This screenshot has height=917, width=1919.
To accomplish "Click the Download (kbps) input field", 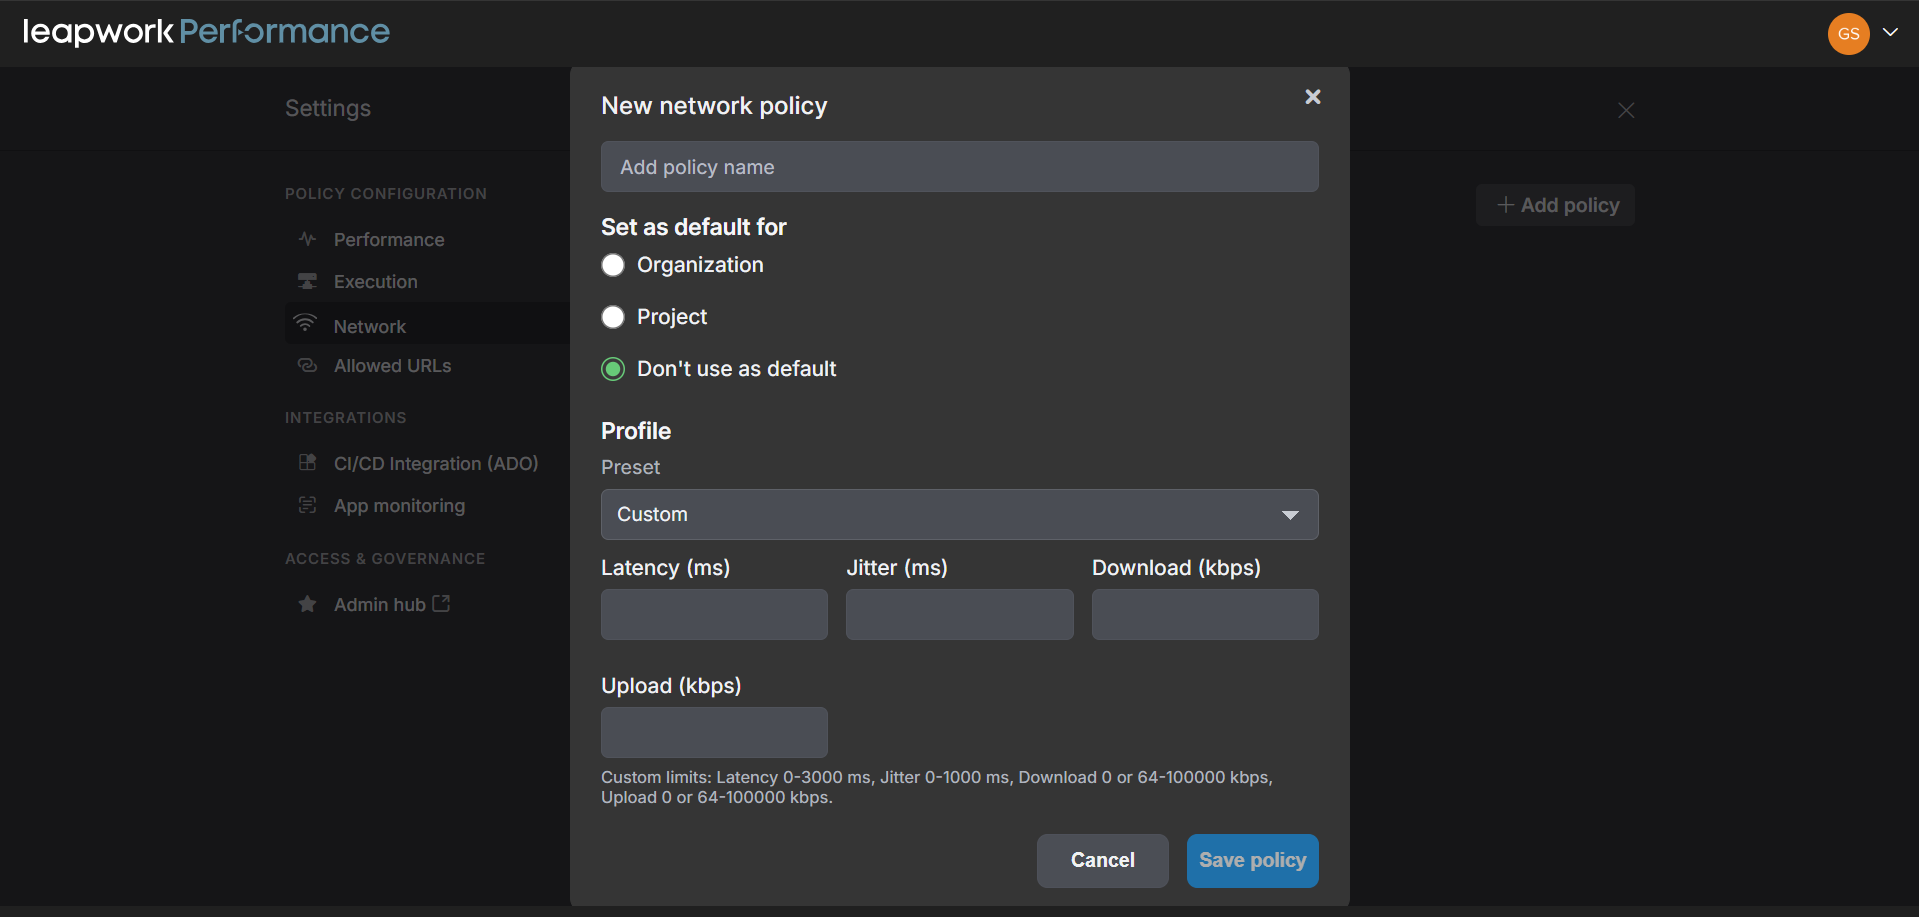I will point(1205,614).
